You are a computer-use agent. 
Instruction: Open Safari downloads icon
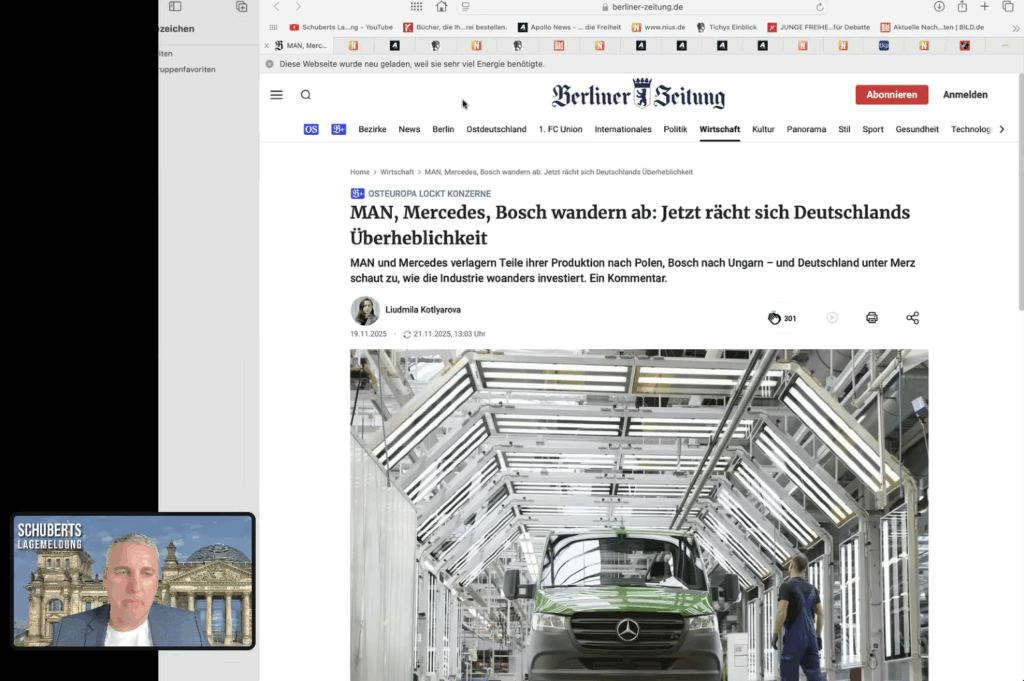[x=939, y=7]
